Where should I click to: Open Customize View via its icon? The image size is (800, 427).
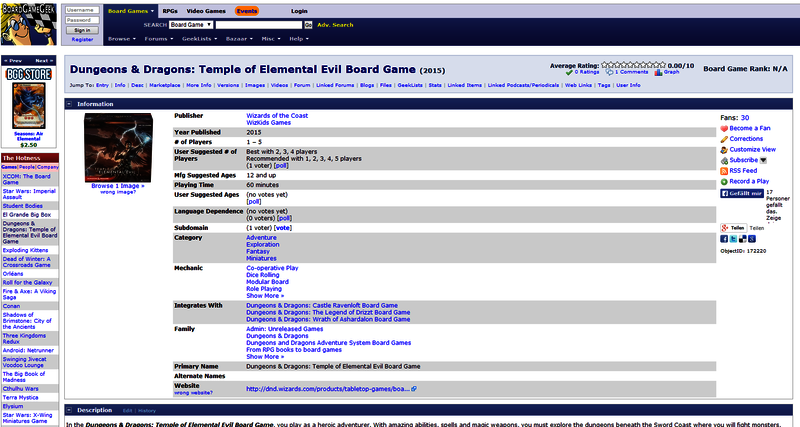pyautogui.click(x=724, y=149)
